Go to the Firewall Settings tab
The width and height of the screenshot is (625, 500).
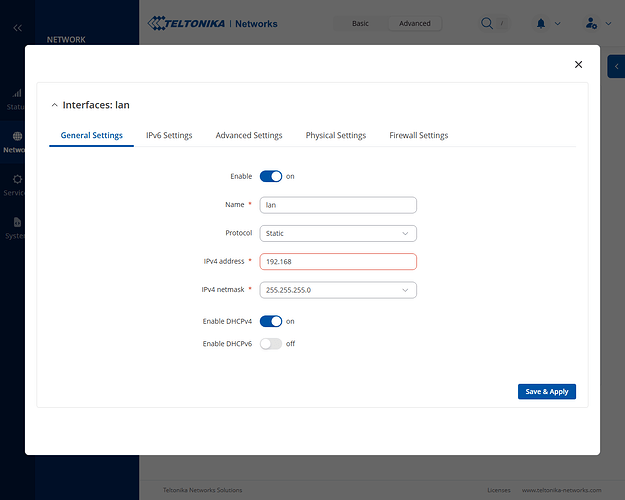coord(419,136)
